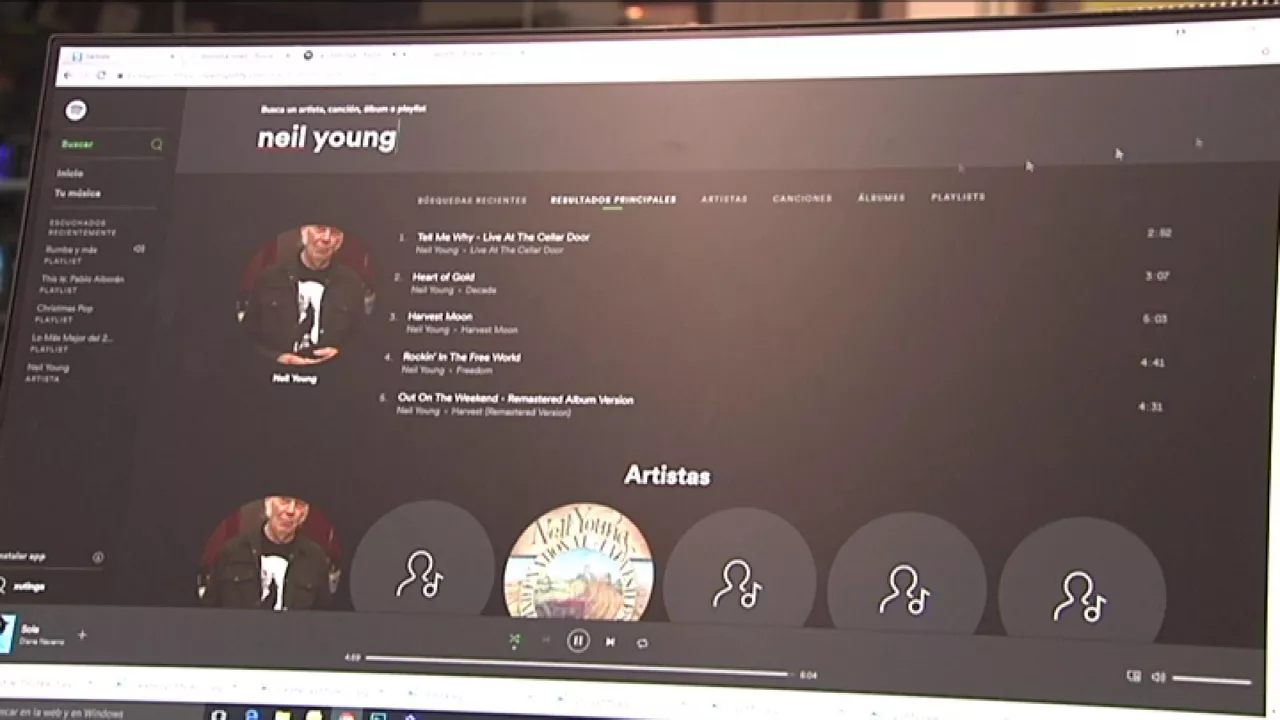
Task: Open Tu música in the sidebar
Action: click(77, 193)
